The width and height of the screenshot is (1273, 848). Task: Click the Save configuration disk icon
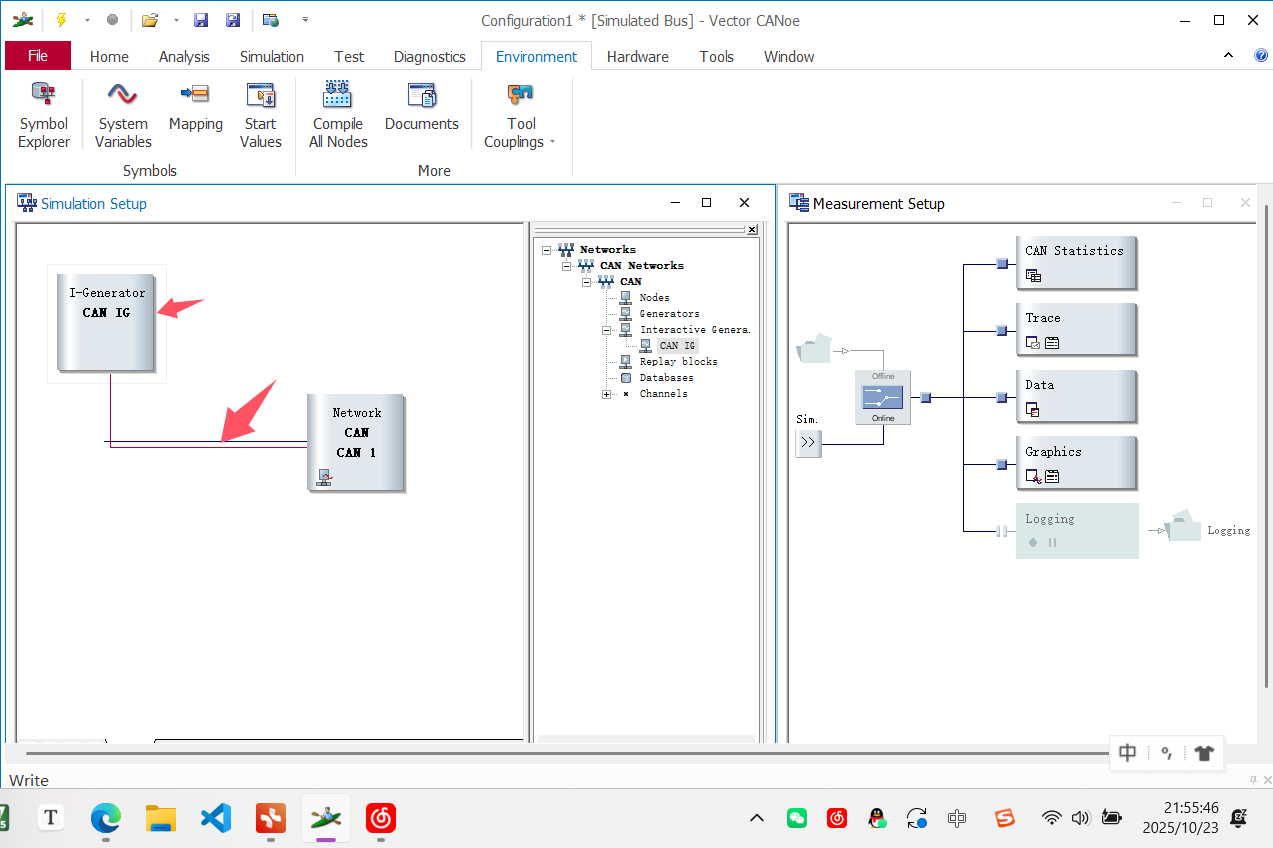tap(201, 20)
